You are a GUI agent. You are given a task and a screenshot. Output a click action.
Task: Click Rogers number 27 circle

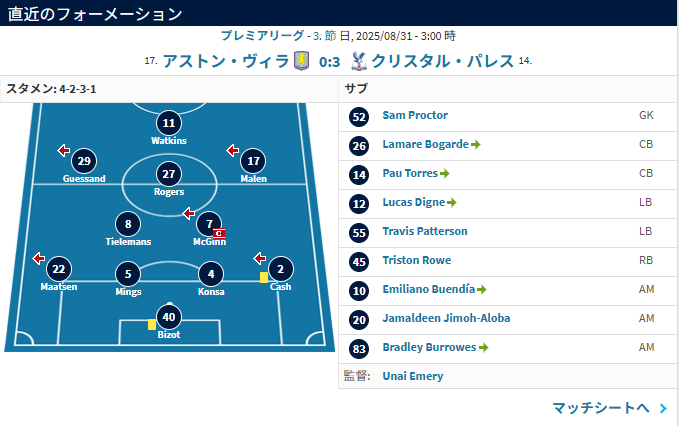click(169, 174)
